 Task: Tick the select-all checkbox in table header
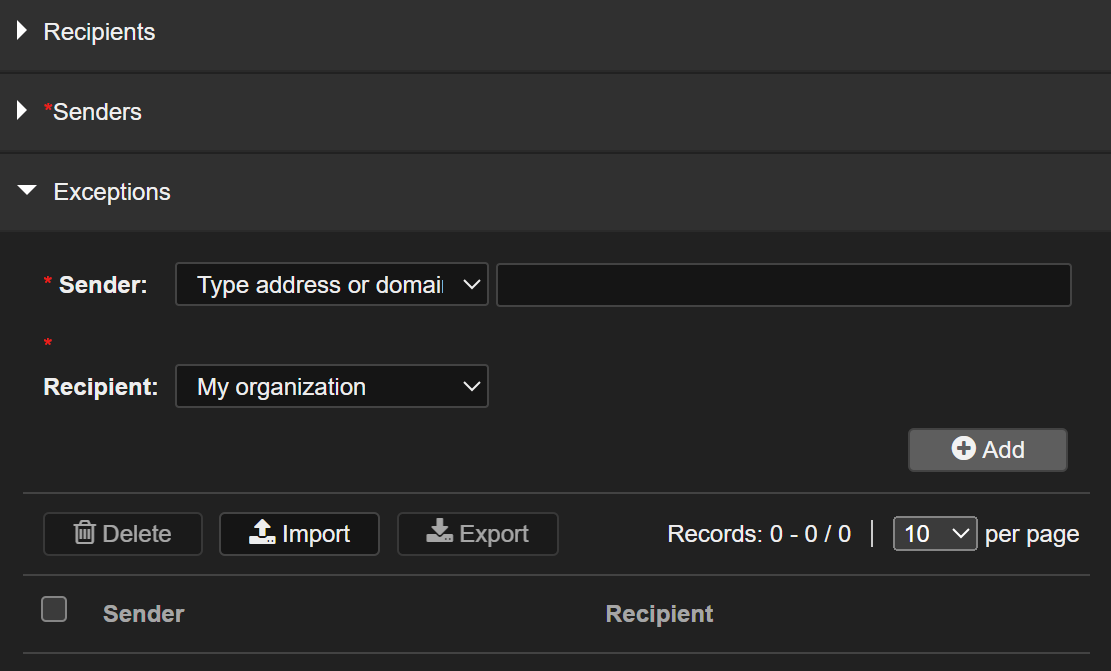point(54,609)
